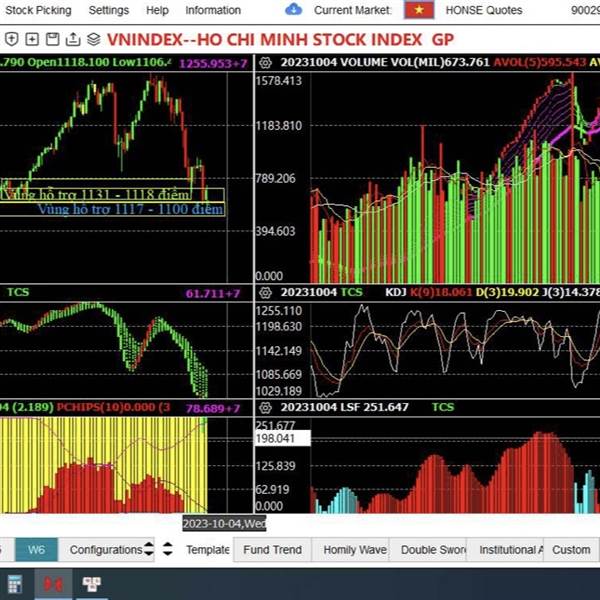Click the PCHIPS(10)0.000 label
Viewport: 600px width, 600px height.
tap(106, 407)
